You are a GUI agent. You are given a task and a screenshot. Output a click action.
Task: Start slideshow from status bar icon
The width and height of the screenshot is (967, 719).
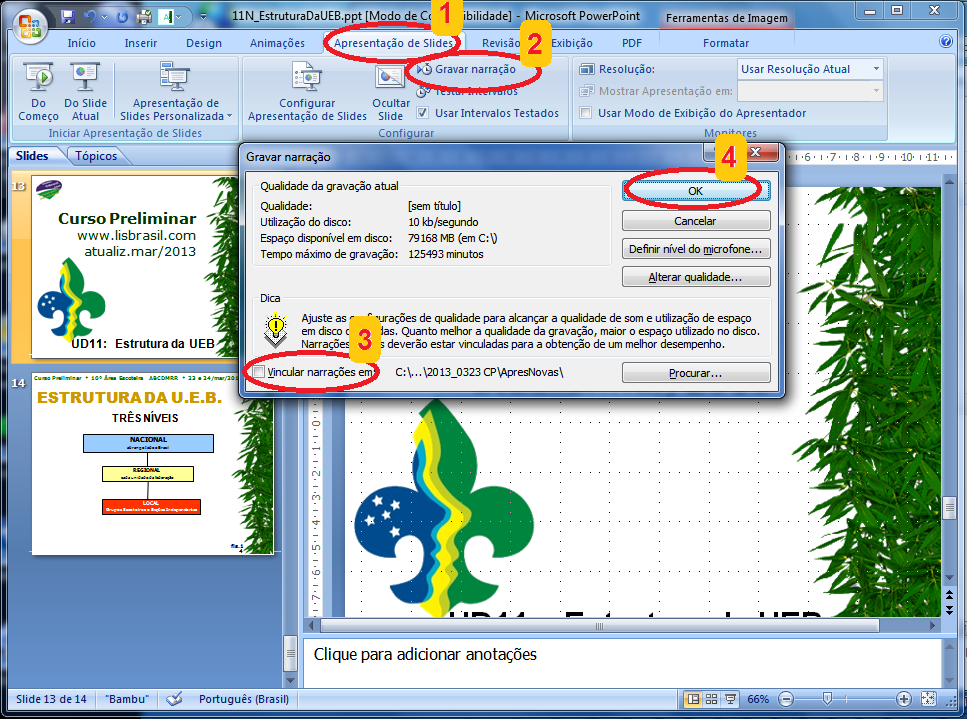tap(731, 699)
